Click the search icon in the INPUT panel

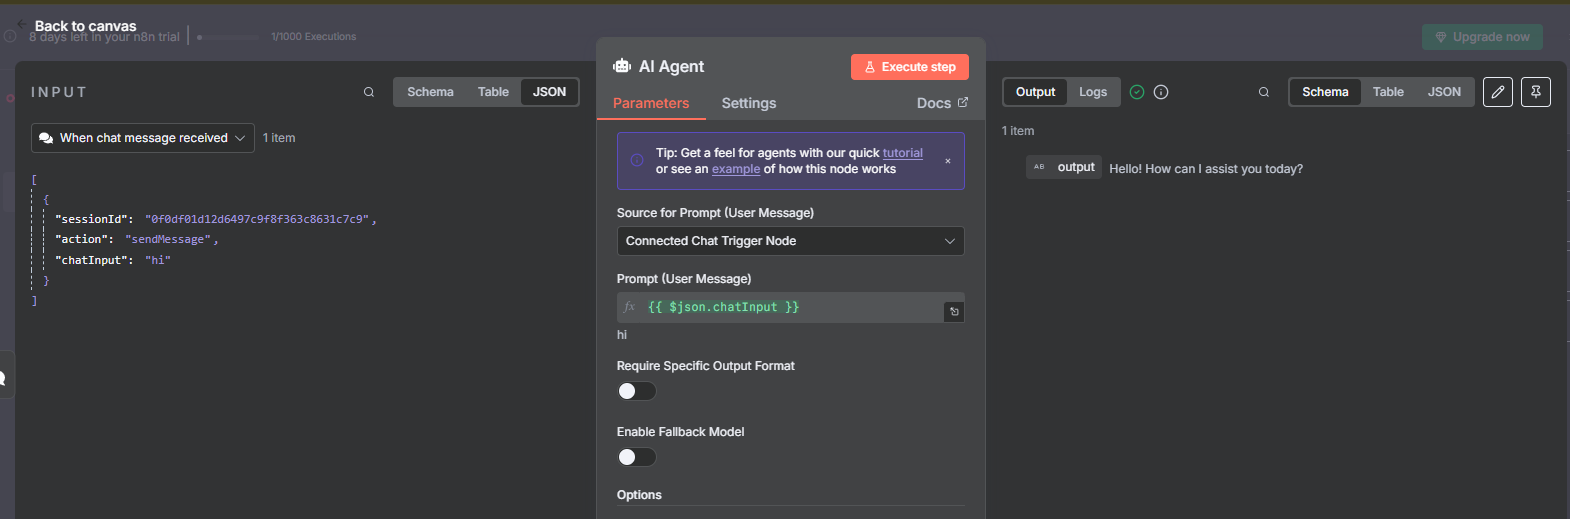point(369,92)
